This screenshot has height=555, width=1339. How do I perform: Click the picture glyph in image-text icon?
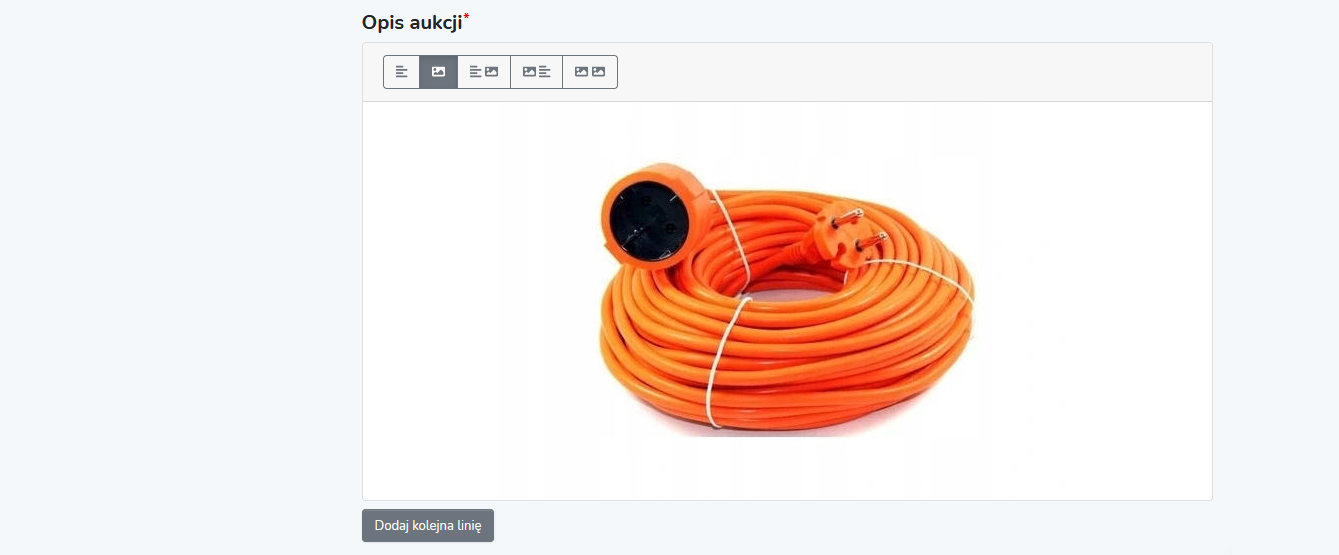(530, 72)
